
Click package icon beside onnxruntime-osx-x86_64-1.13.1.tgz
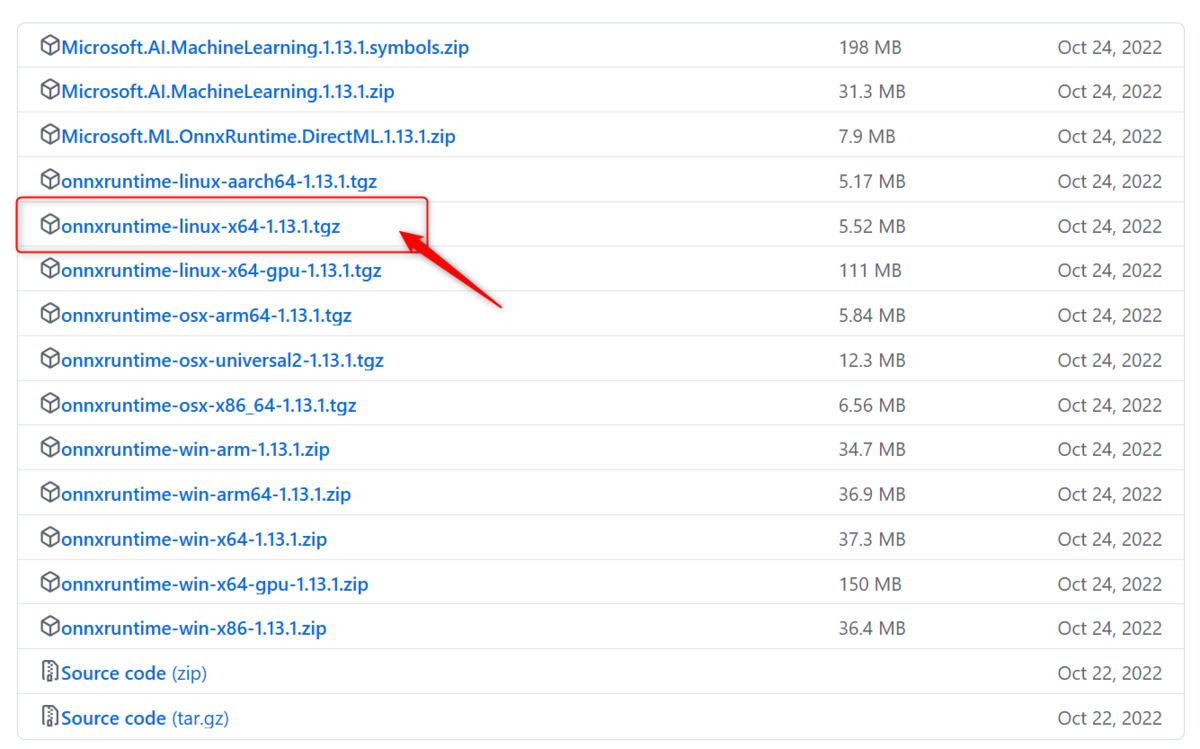tap(50, 404)
